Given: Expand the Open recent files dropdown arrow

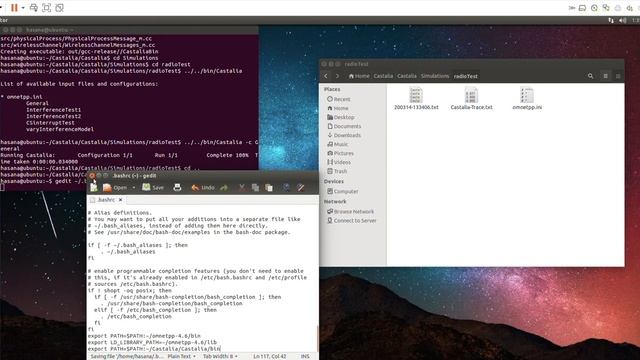Looking at the screenshot, I should point(133,188).
